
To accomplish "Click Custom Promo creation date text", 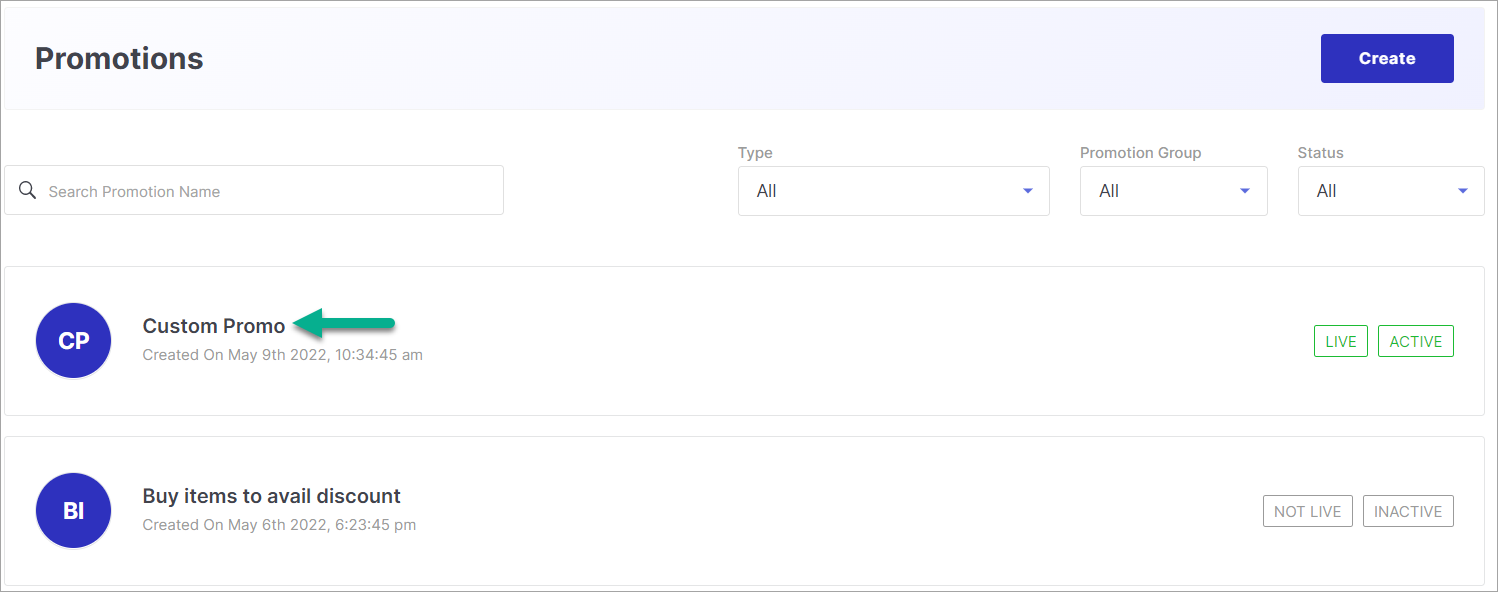I will coord(282,355).
